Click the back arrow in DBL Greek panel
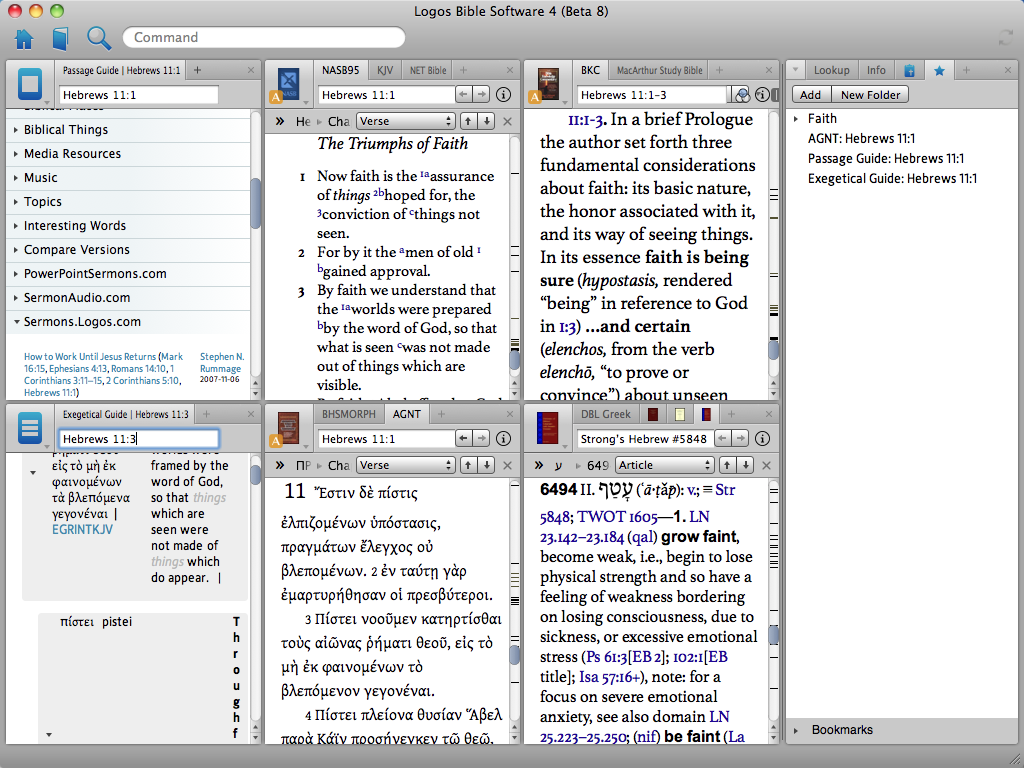The width and height of the screenshot is (1024, 768). click(x=723, y=438)
